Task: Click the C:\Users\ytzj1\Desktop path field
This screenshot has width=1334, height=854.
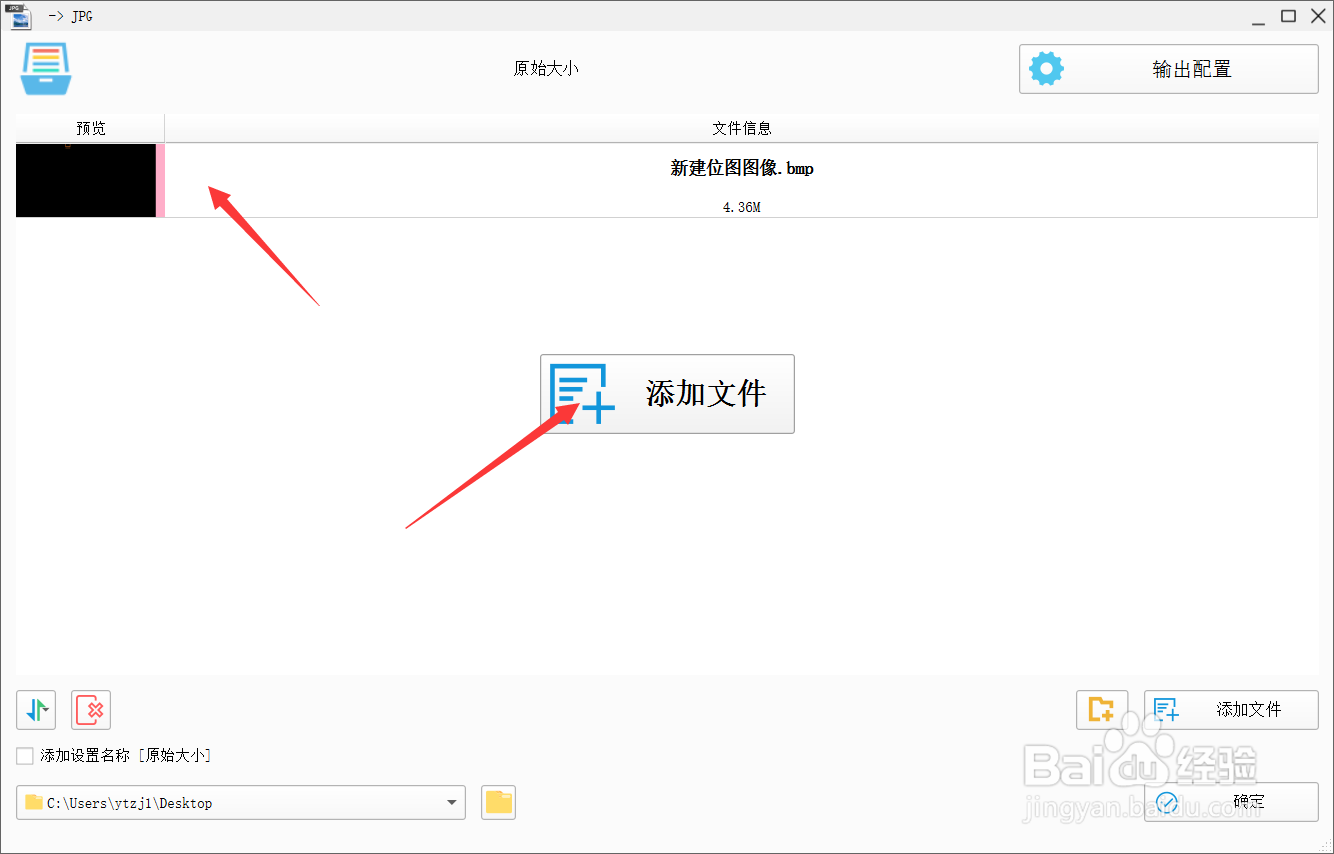Action: pyautogui.click(x=241, y=802)
